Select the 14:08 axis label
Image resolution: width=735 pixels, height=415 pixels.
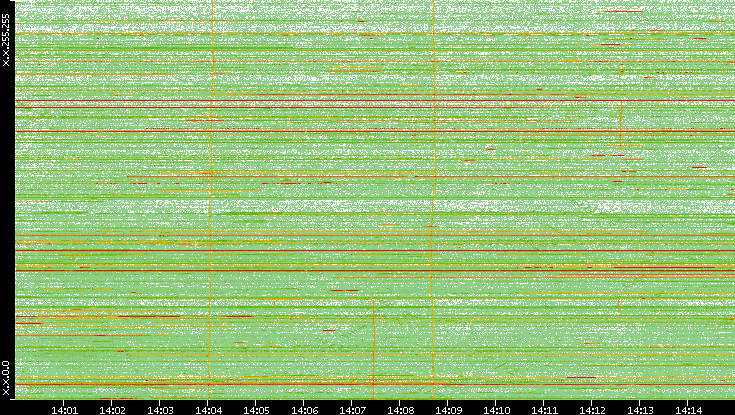point(400,410)
